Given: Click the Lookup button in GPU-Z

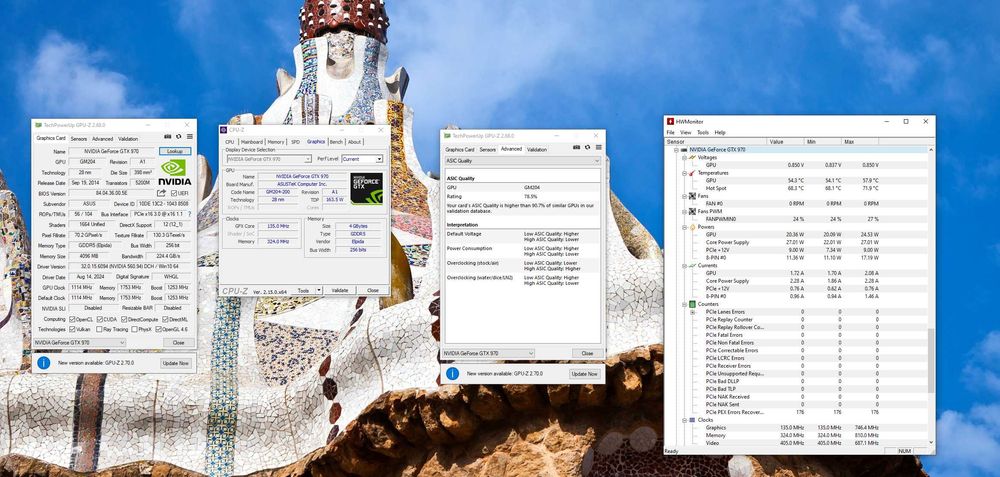Looking at the screenshot, I should 175,152.
